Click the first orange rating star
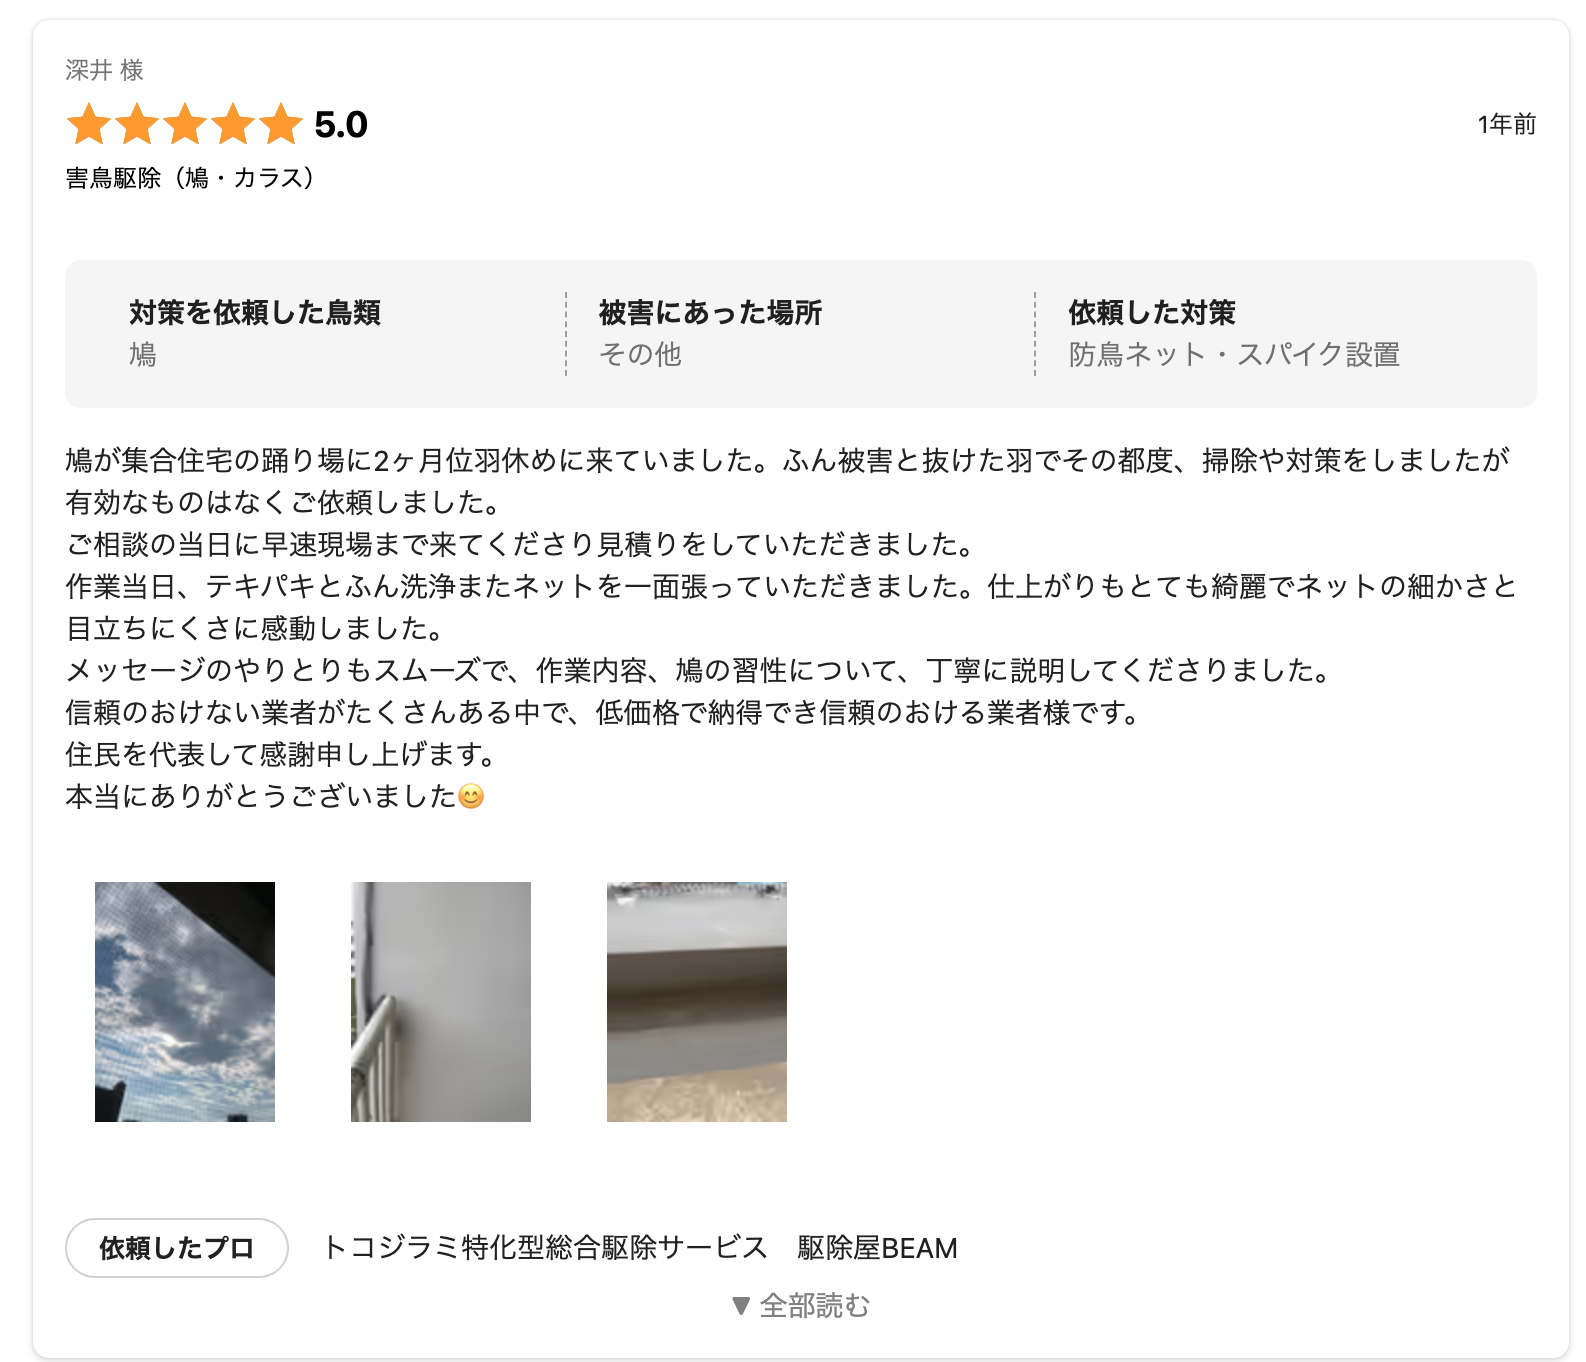Viewport: 1586px width, 1362px height. [x=89, y=125]
